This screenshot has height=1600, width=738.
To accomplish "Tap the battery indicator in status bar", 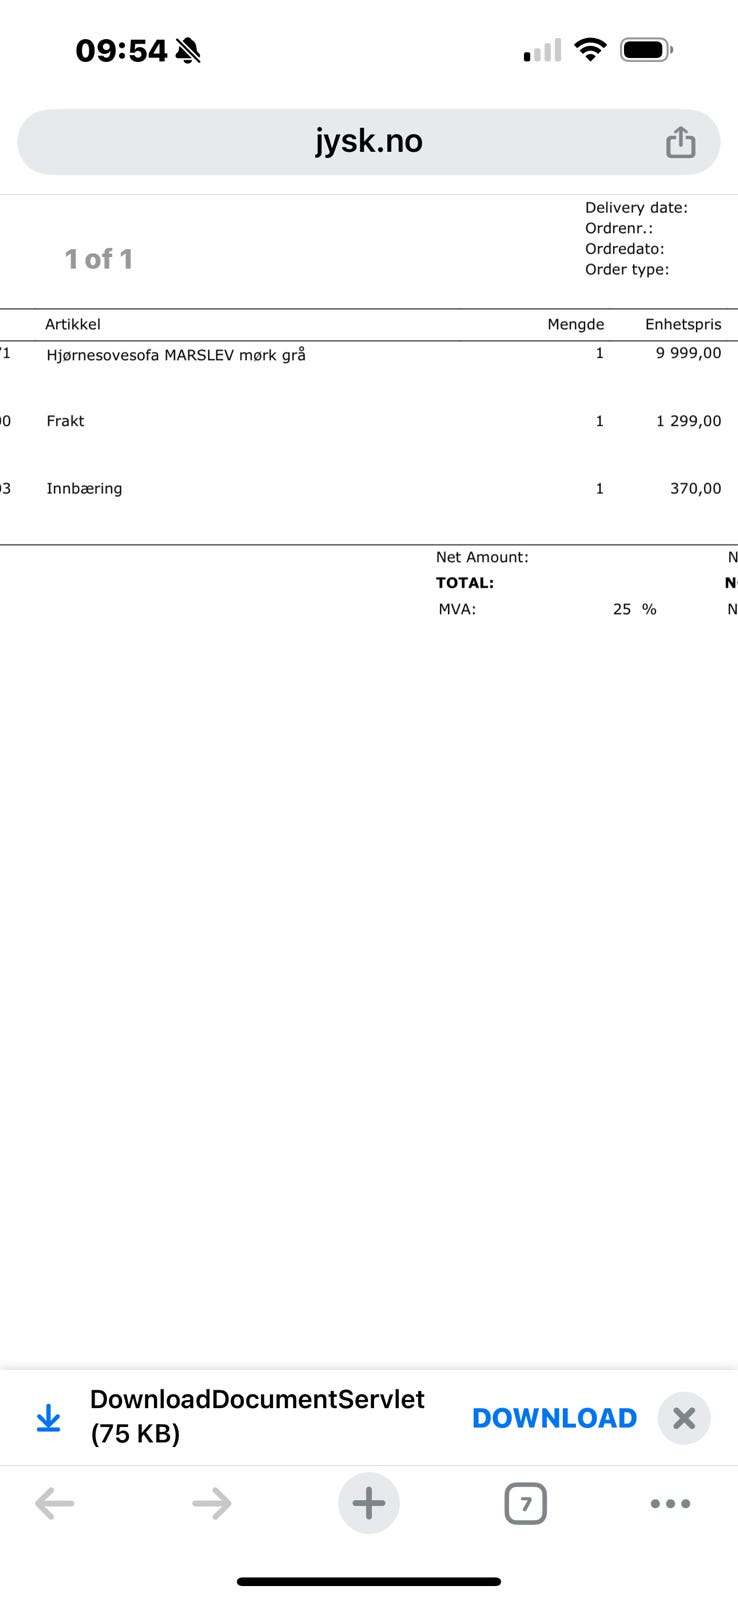I will pyautogui.click(x=646, y=50).
